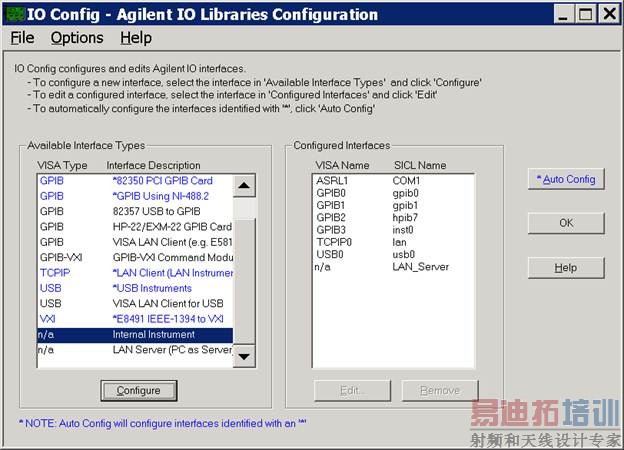Image resolution: width=624 pixels, height=450 pixels.
Task: Select the Internal Instrument row
Action: (135, 335)
